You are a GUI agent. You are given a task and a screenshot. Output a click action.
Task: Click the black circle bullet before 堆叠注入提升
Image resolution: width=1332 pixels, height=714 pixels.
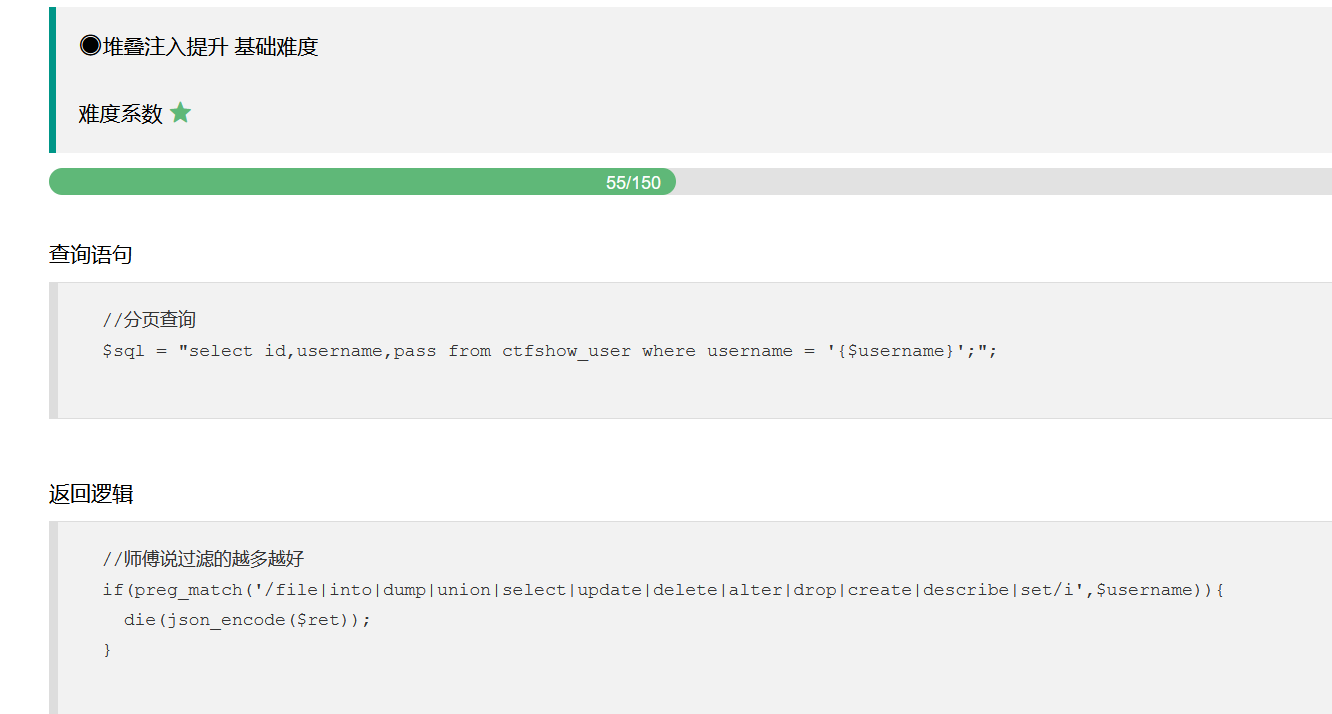click(90, 46)
